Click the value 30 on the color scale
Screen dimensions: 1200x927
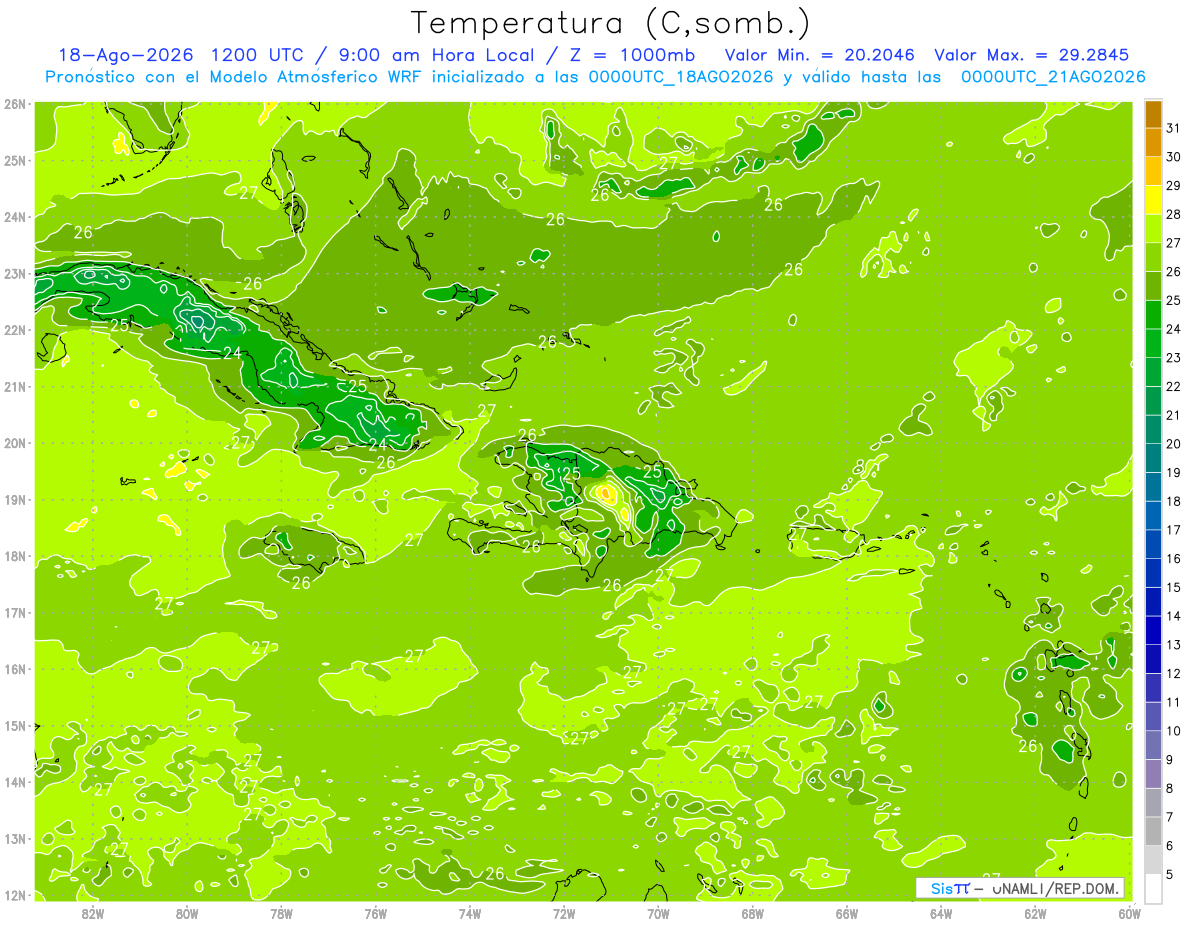(1173, 157)
